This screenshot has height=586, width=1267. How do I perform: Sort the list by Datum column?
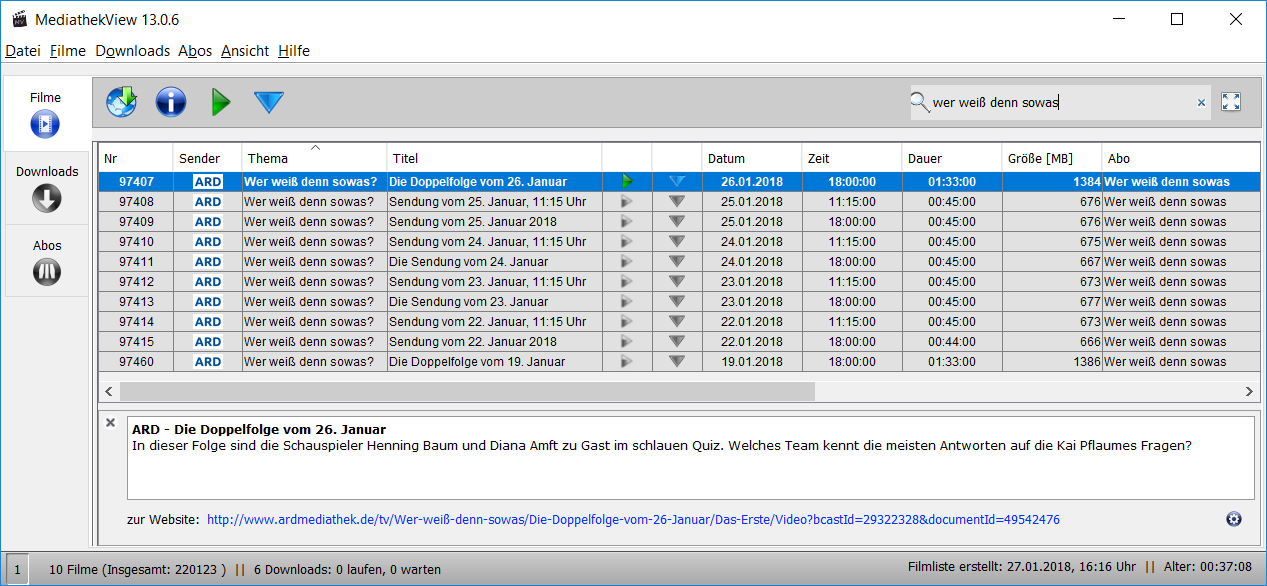tap(750, 158)
